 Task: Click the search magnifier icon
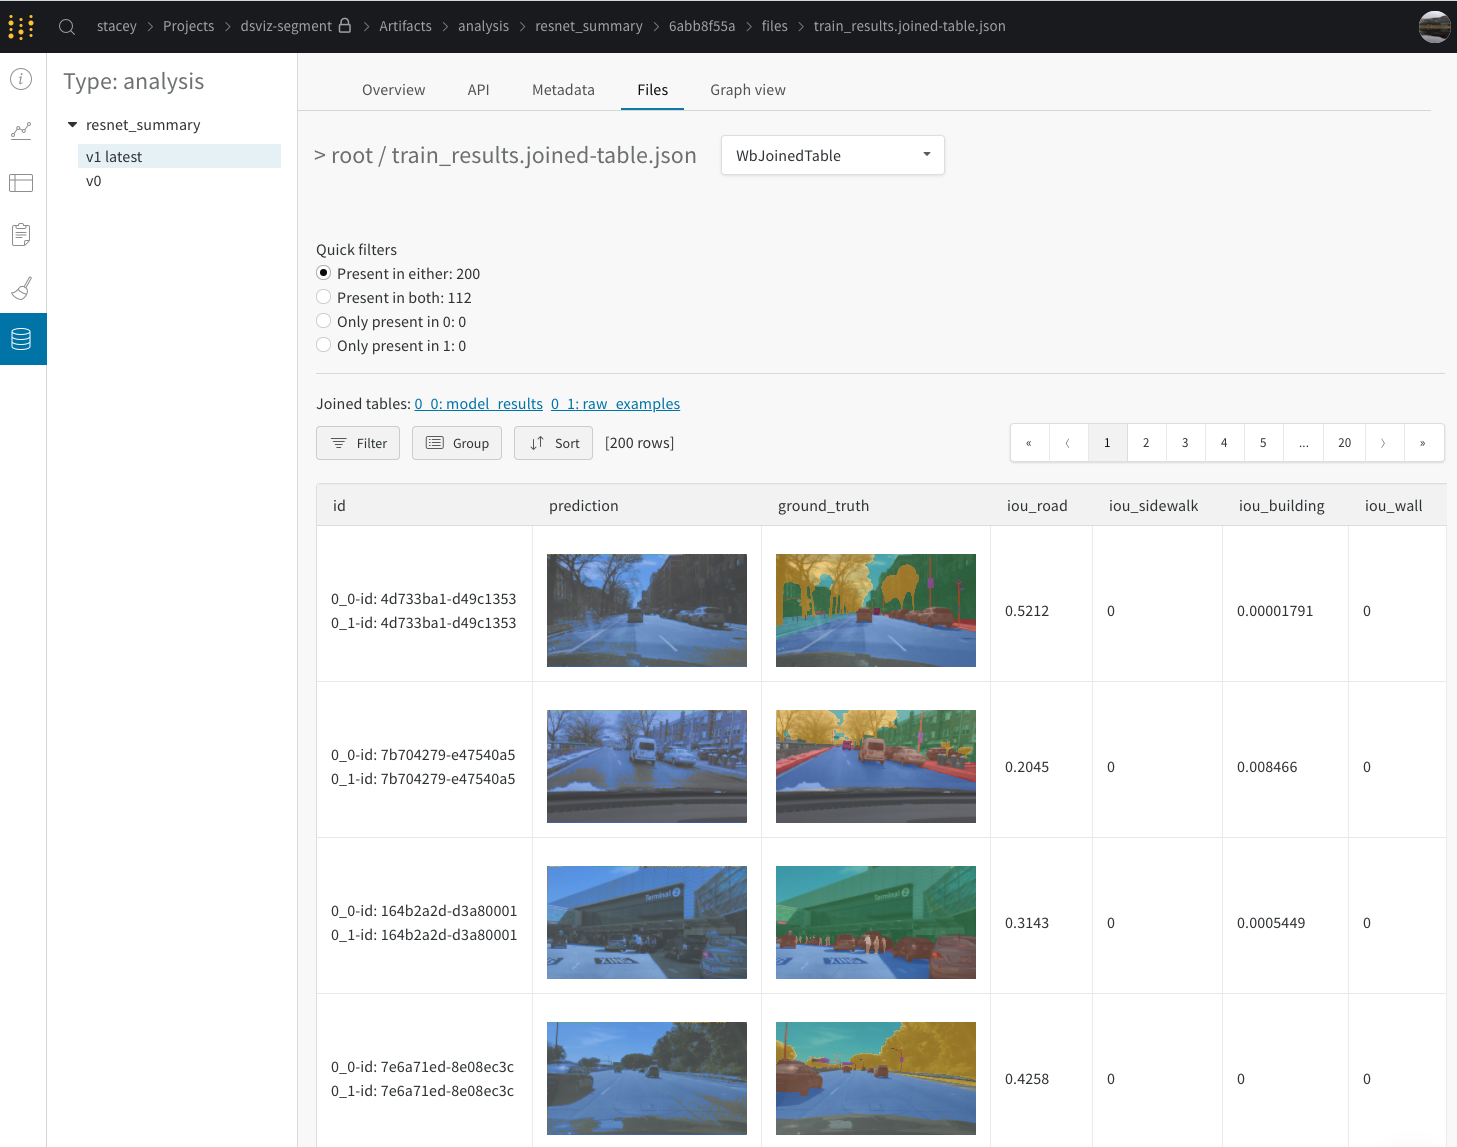coord(67,27)
